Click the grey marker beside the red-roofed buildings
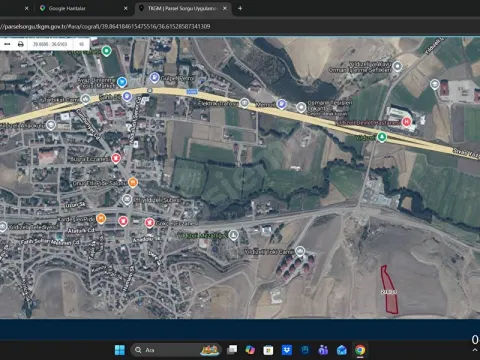 coord(435,84)
